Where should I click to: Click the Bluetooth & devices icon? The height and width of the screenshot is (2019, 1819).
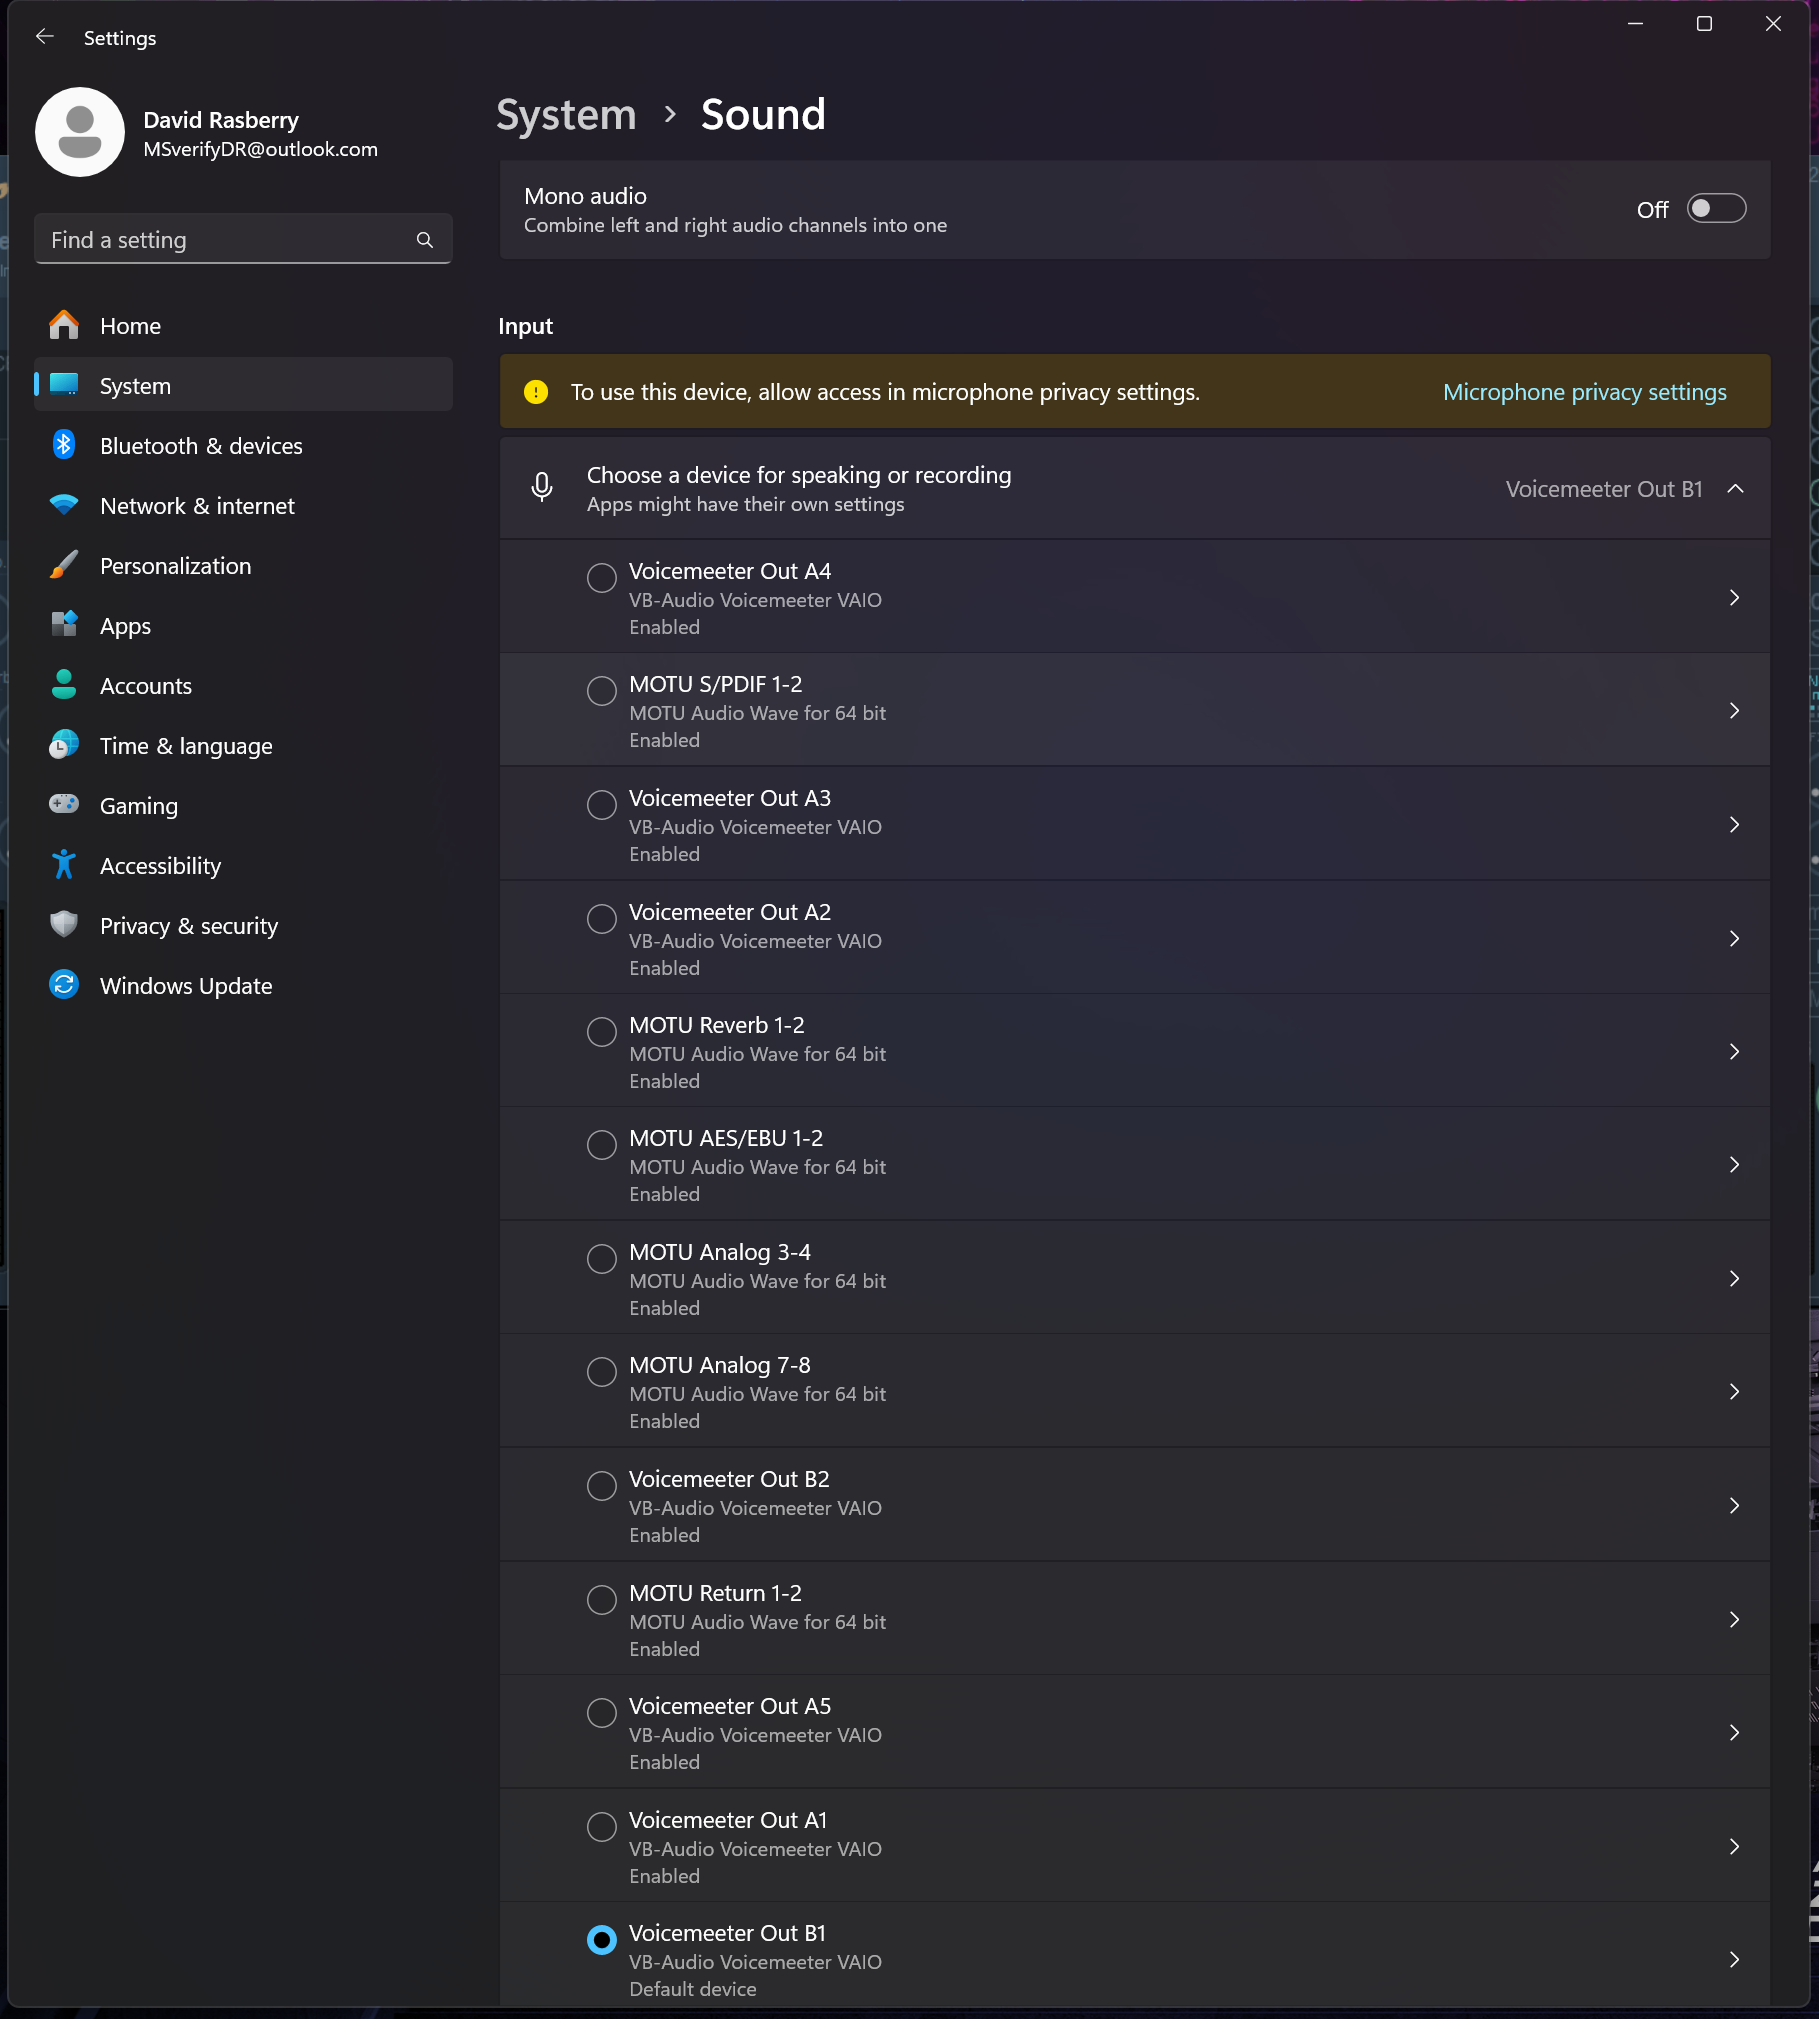64,445
